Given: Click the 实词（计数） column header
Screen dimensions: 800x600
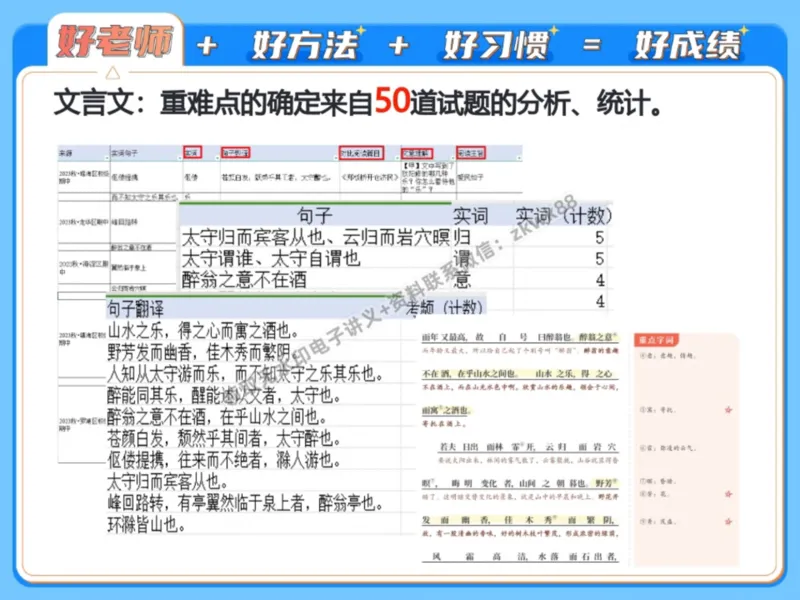Looking at the screenshot, I should [x=563, y=215].
